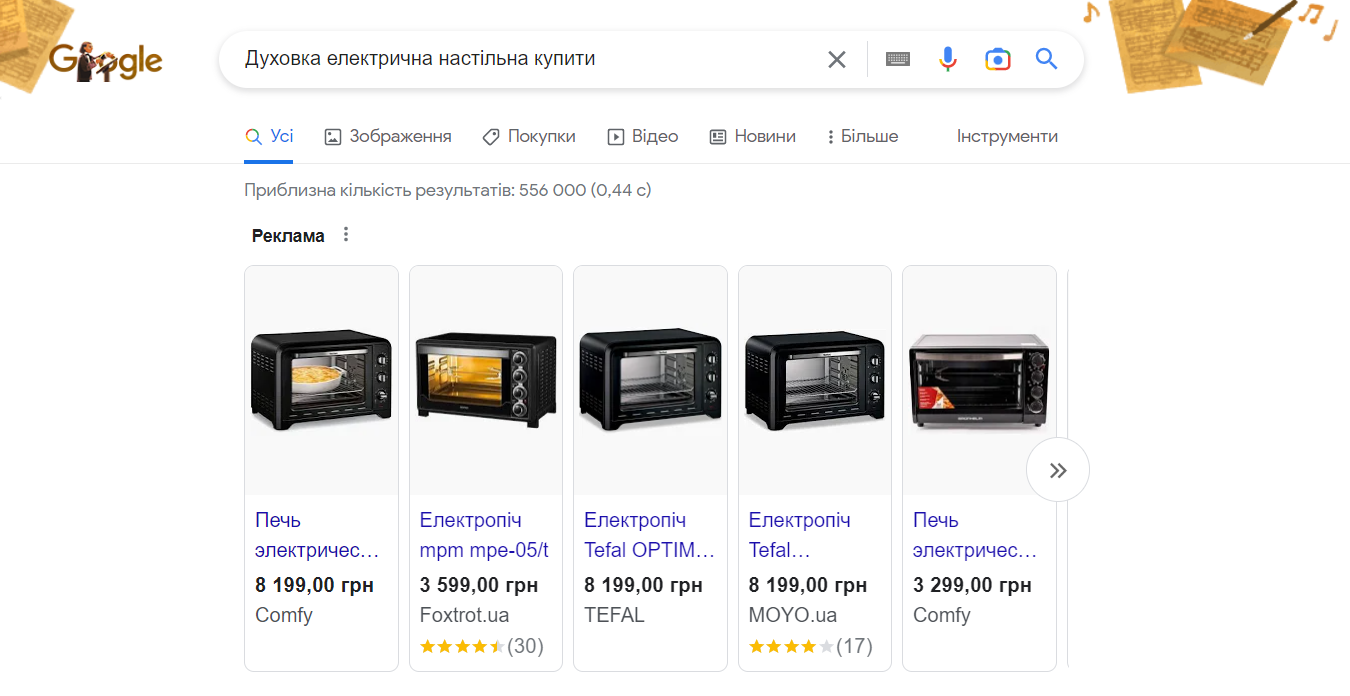Expand the Більше search options menu

pyautogui.click(x=862, y=137)
